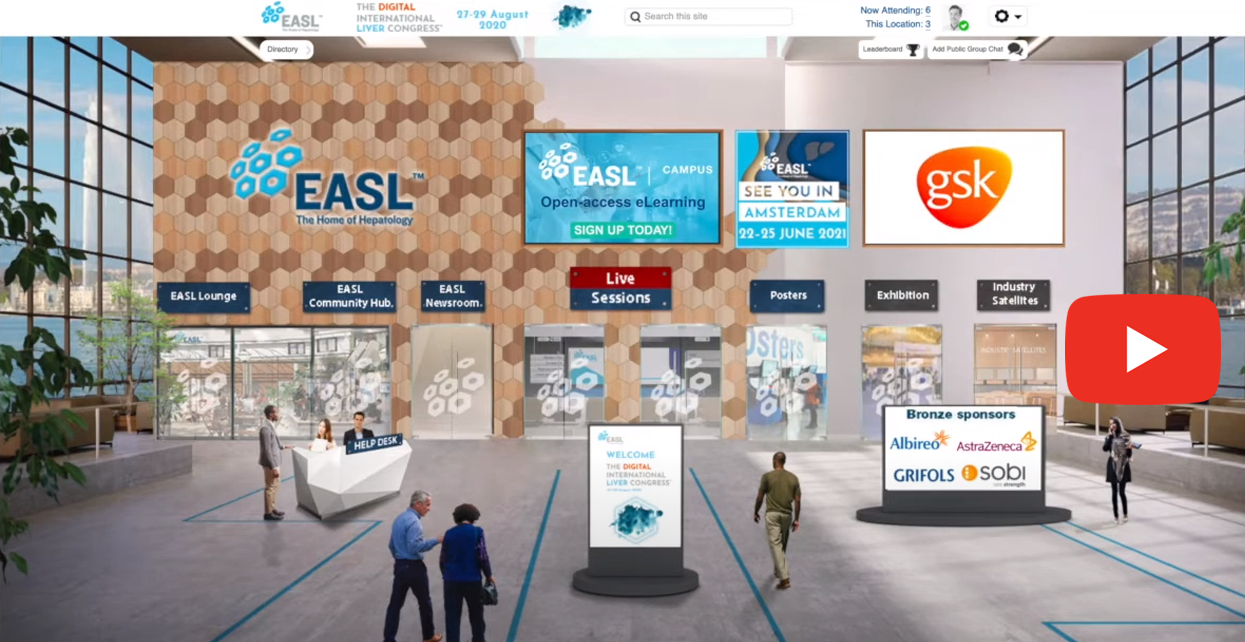Open the GSK sponsor banner
This screenshot has width=1245, height=642.
[963, 187]
